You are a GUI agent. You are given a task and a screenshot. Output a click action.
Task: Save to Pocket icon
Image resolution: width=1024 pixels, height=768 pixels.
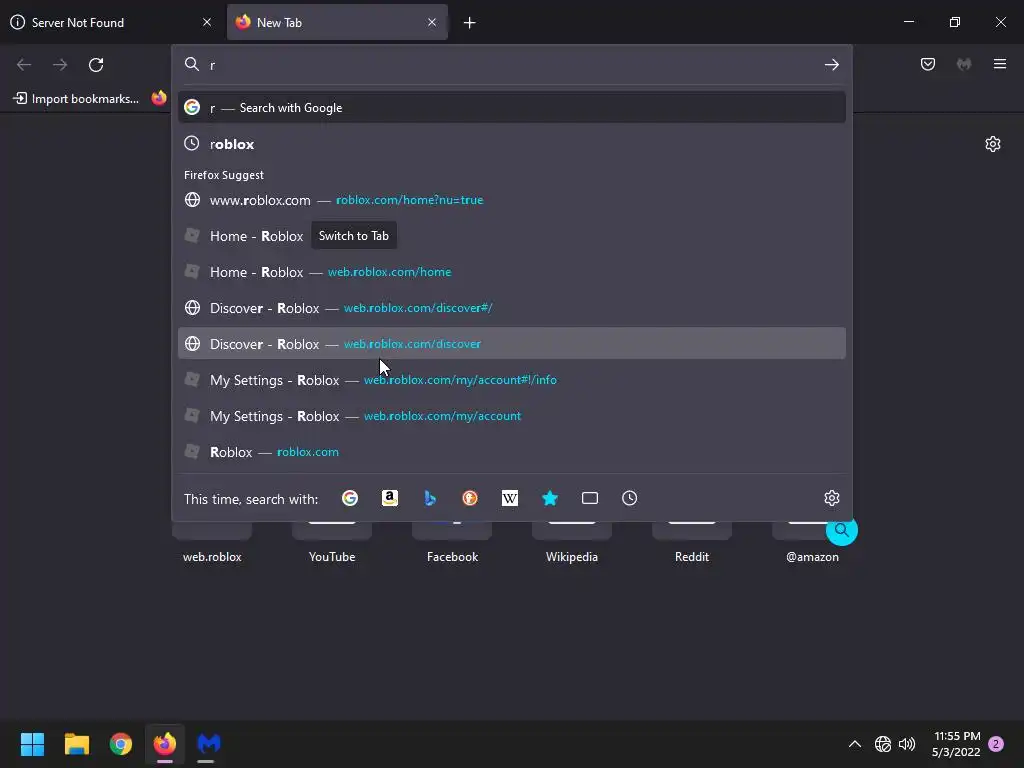(928, 64)
